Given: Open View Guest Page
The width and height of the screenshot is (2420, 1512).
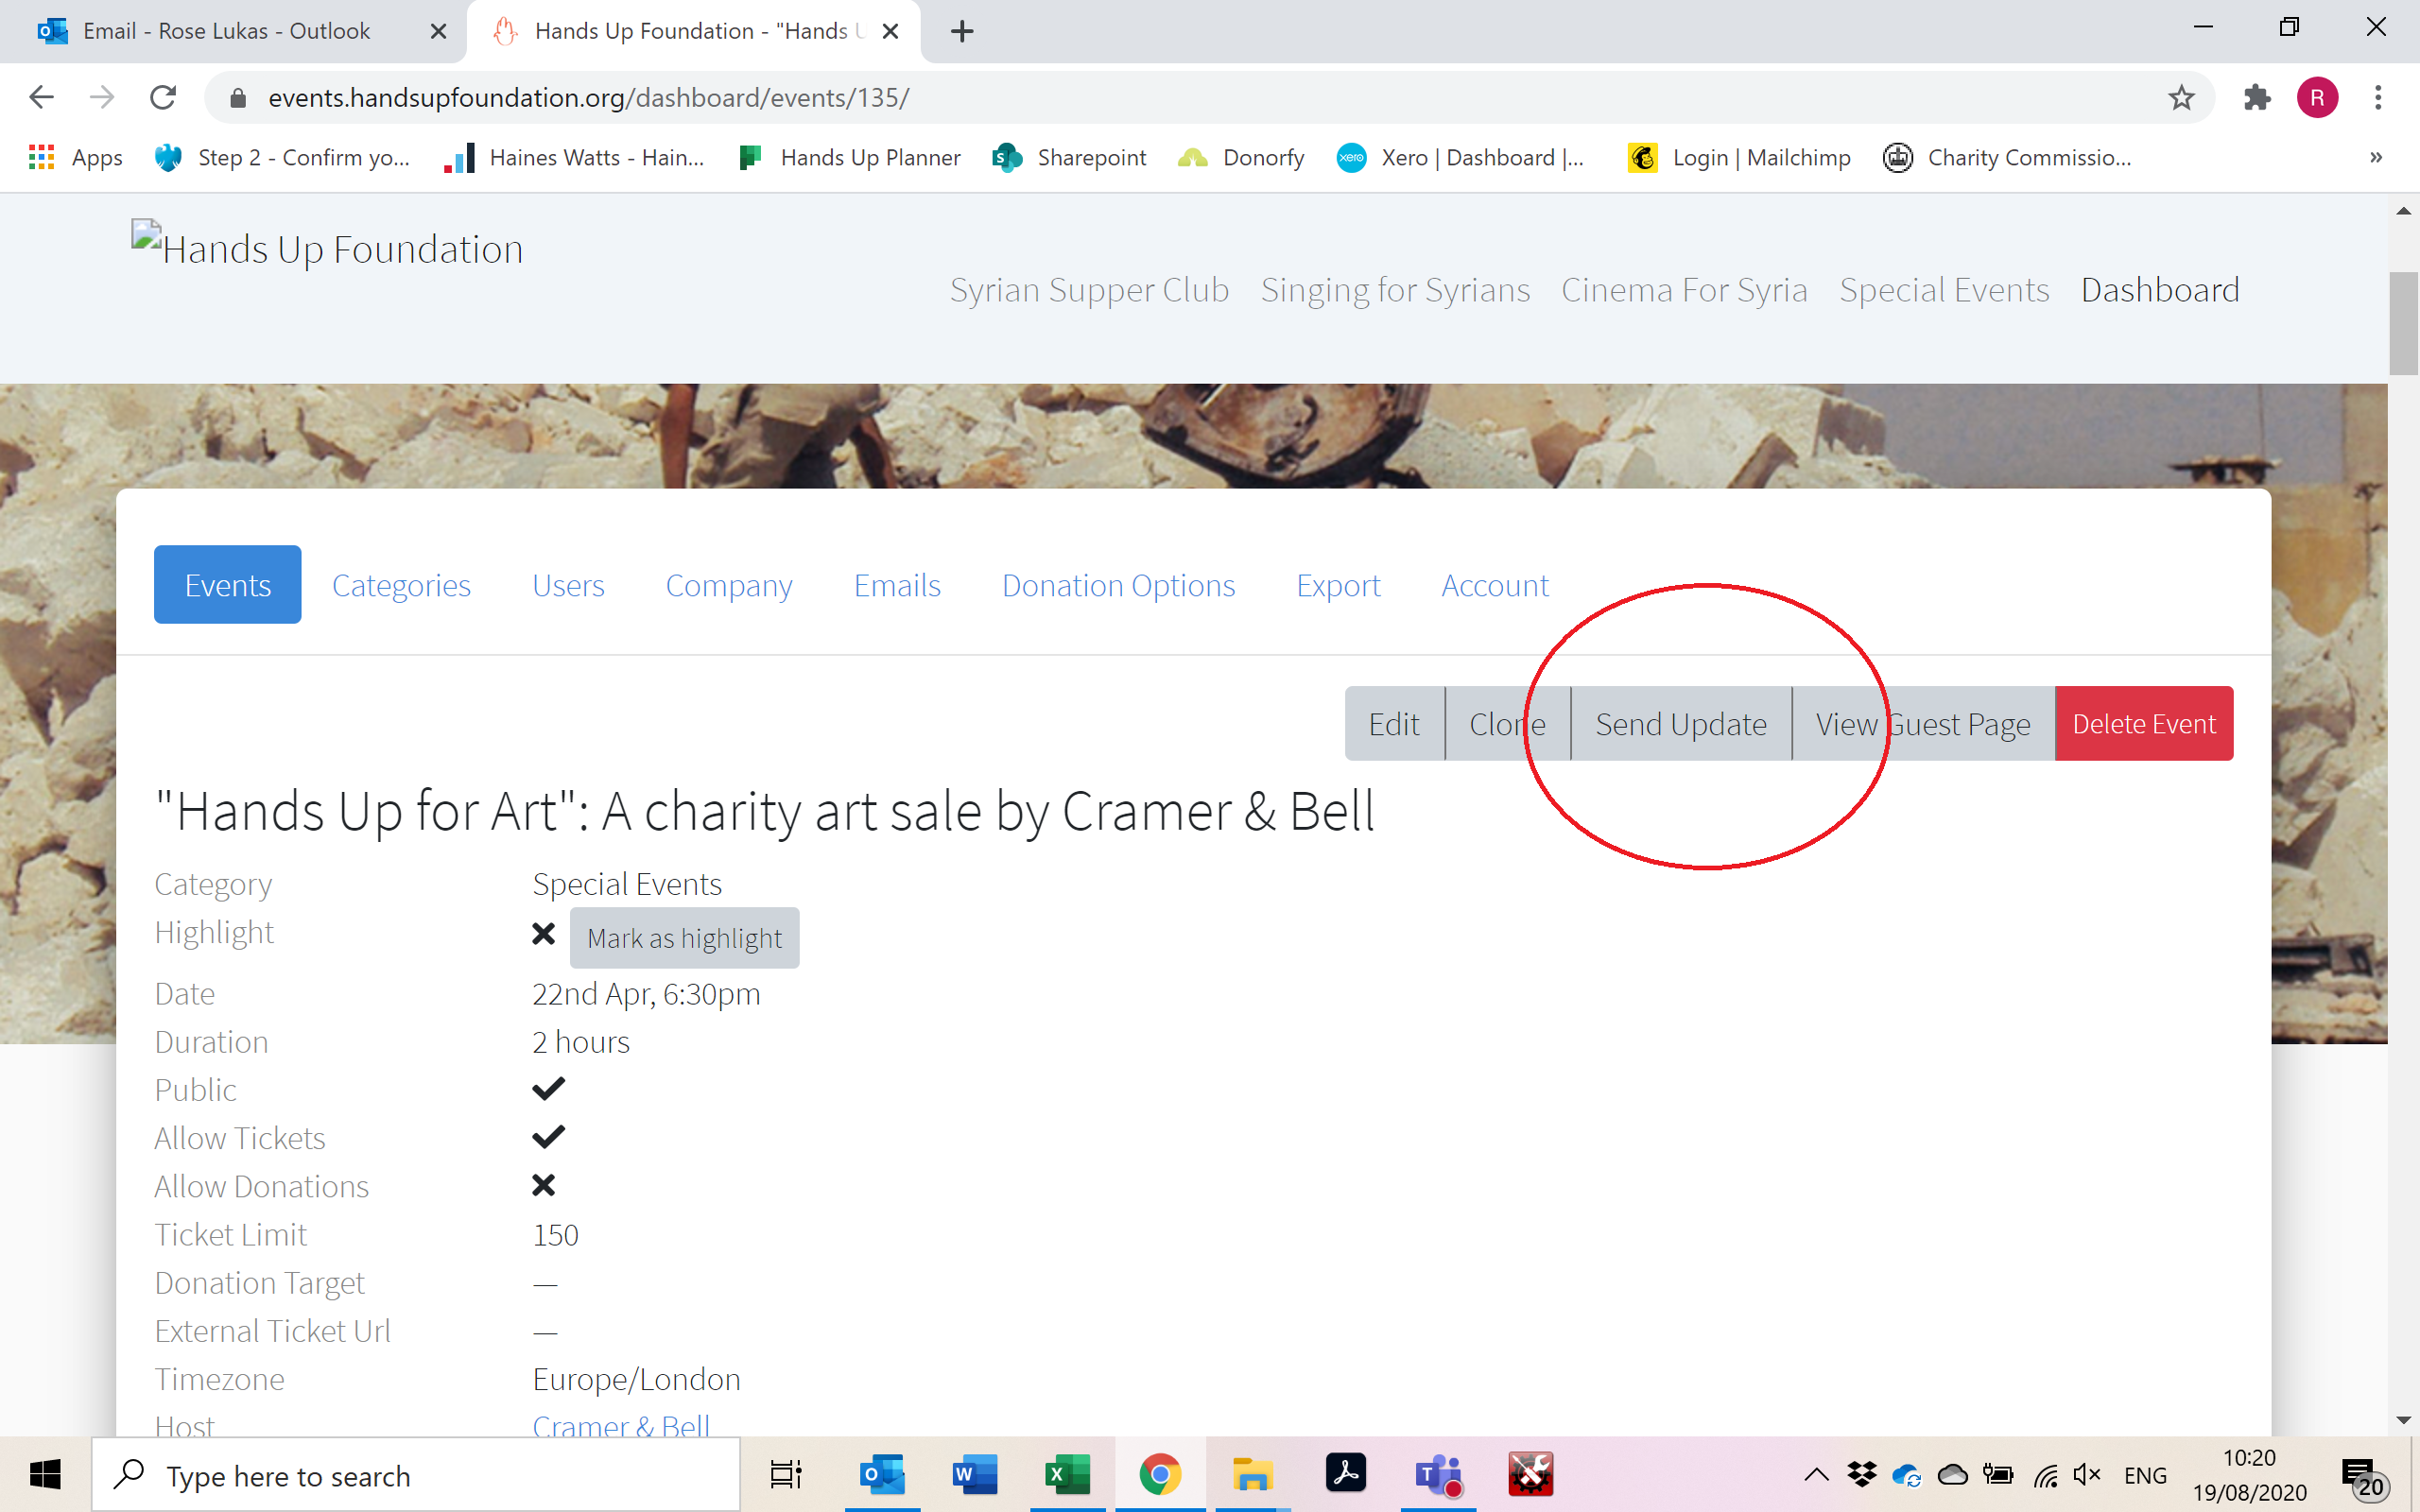Looking at the screenshot, I should click(x=1923, y=723).
